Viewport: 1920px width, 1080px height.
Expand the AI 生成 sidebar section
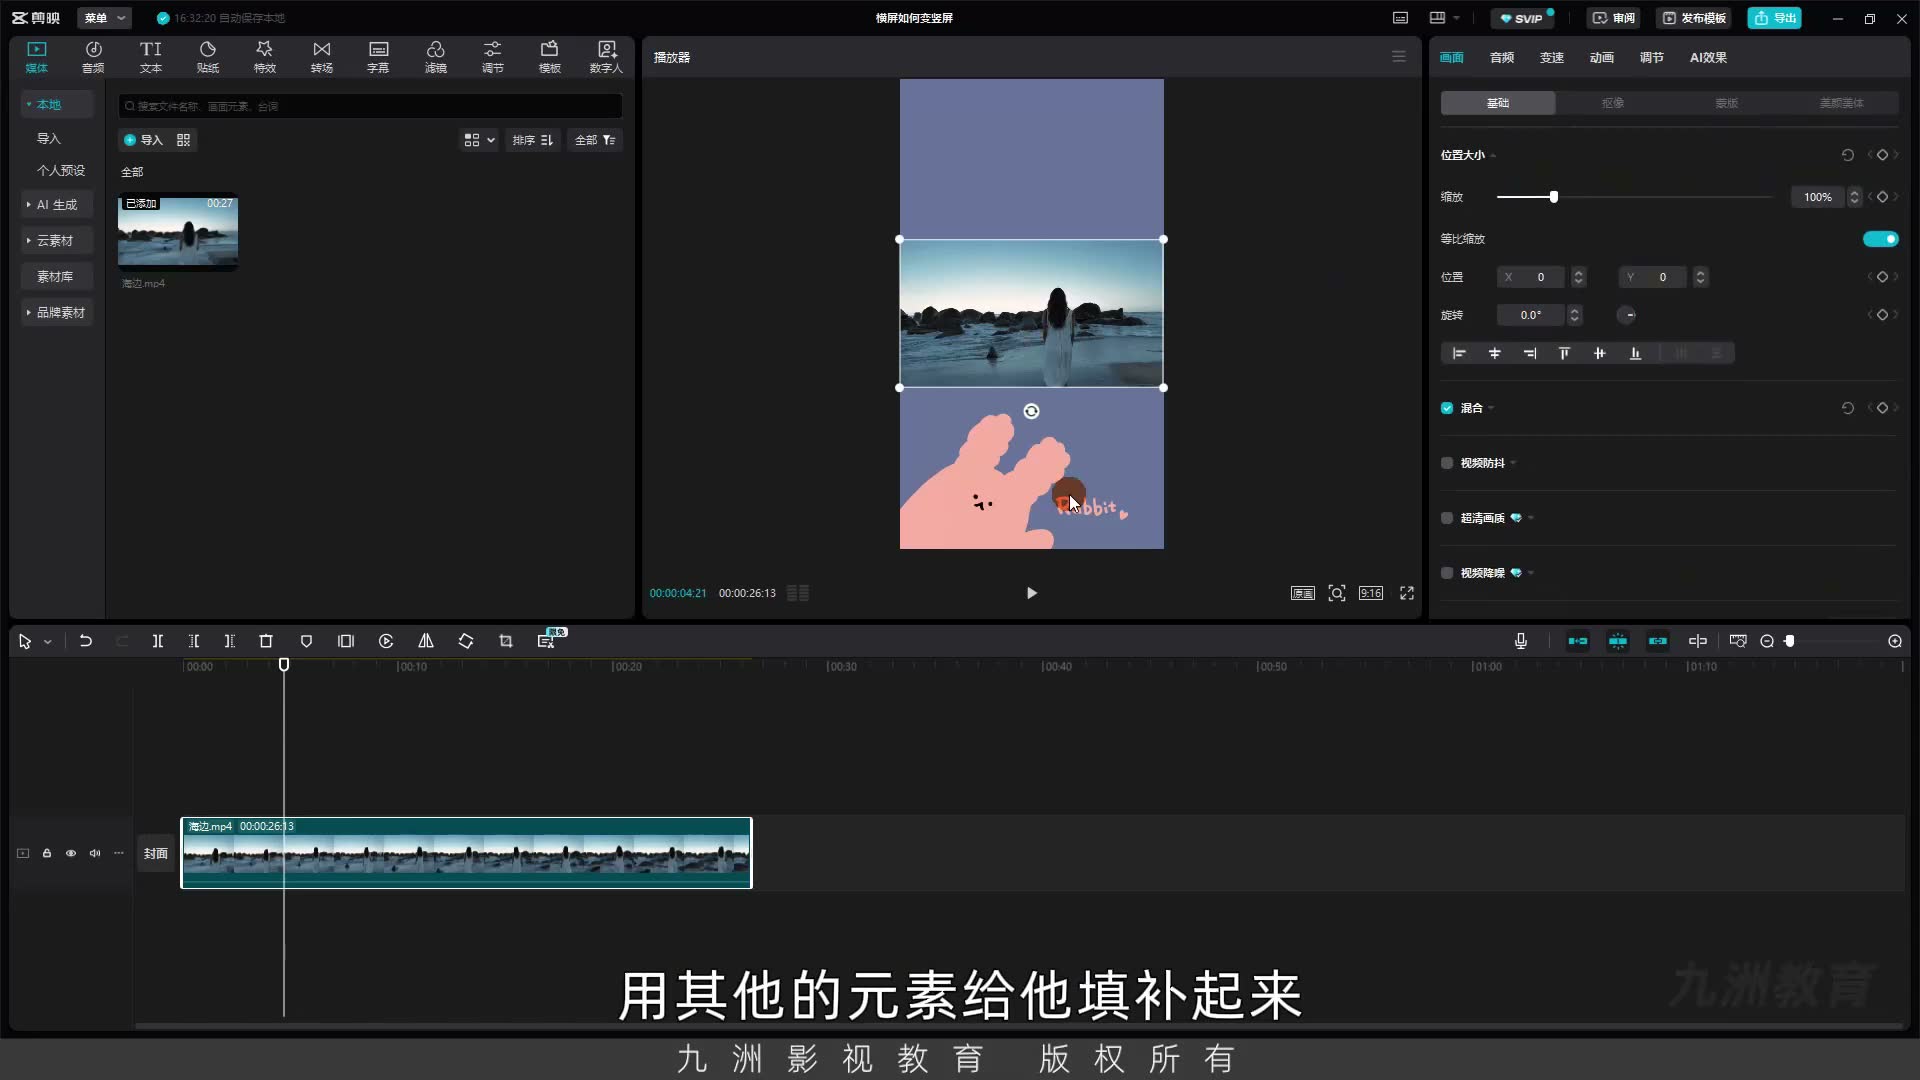(57, 204)
